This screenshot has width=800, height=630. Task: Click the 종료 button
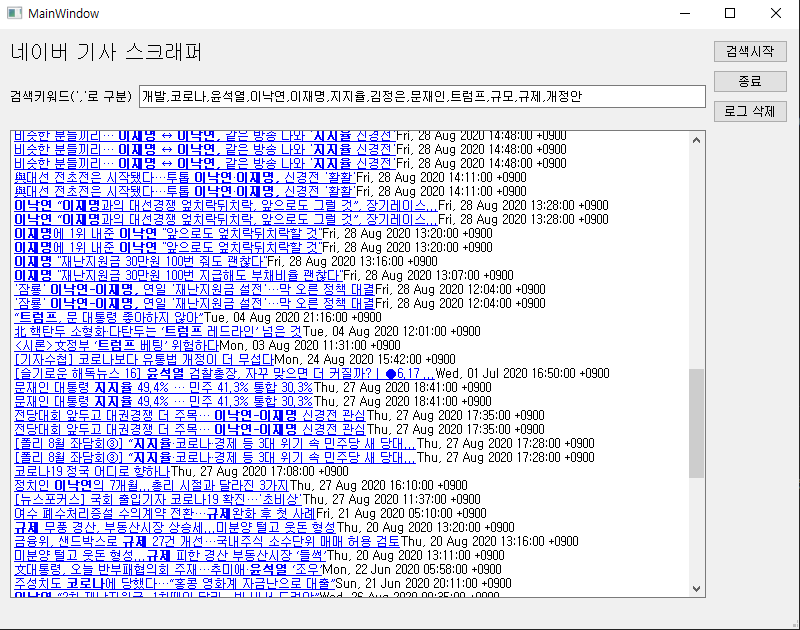pyautogui.click(x=750, y=82)
